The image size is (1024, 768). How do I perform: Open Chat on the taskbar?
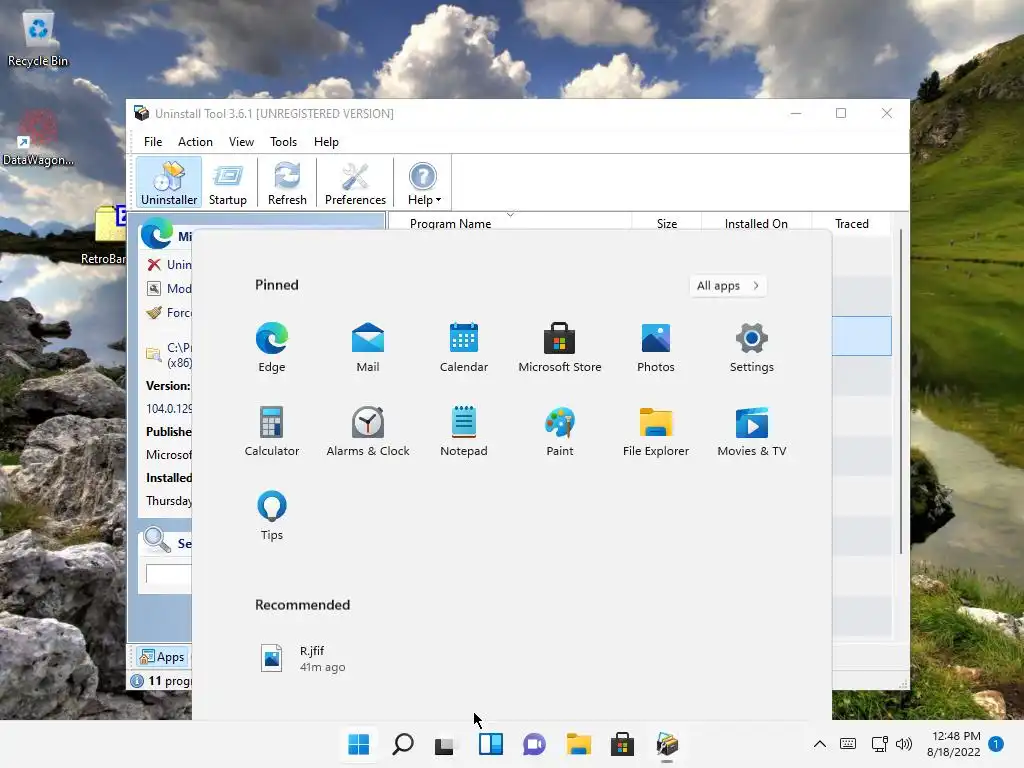534,744
